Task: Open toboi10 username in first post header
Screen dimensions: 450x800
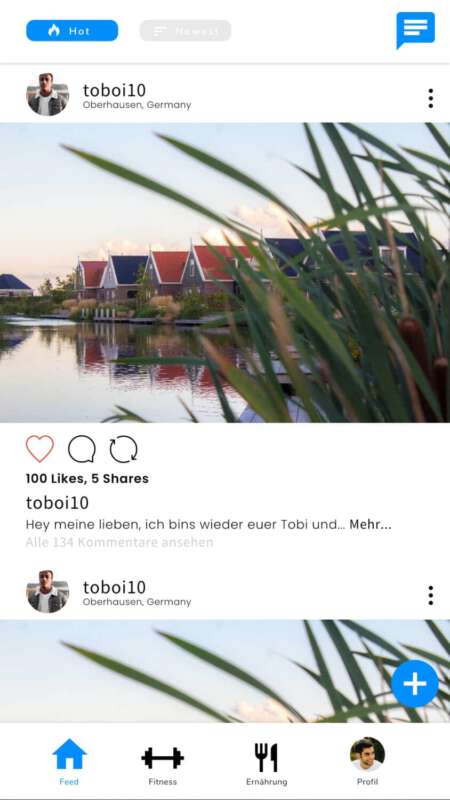Action: point(114,90)
